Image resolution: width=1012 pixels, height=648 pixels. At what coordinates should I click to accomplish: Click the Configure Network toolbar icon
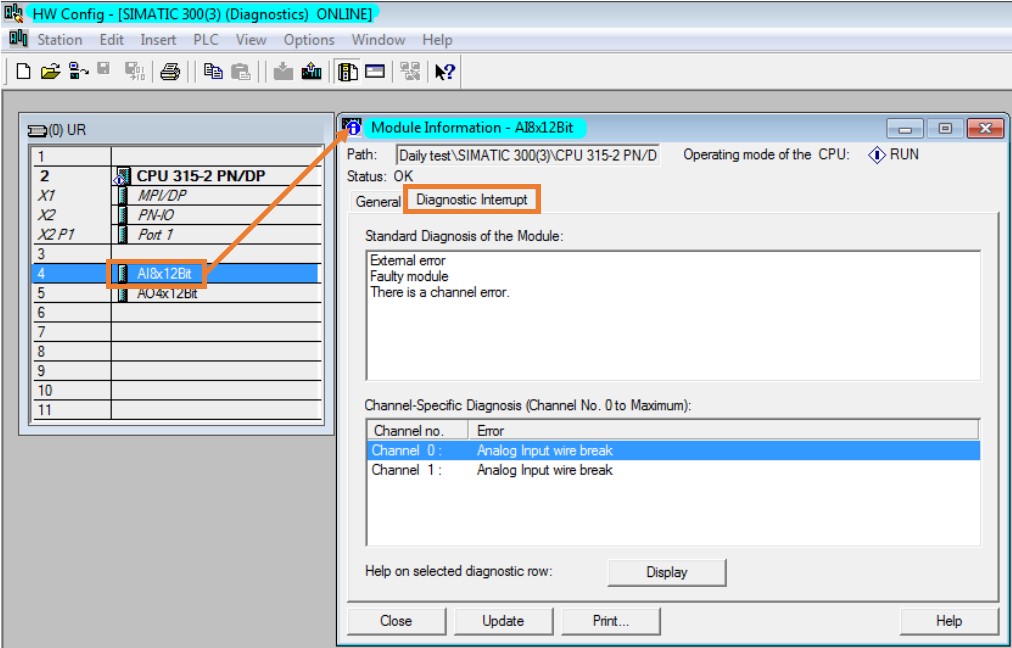(x=410, y=71)
